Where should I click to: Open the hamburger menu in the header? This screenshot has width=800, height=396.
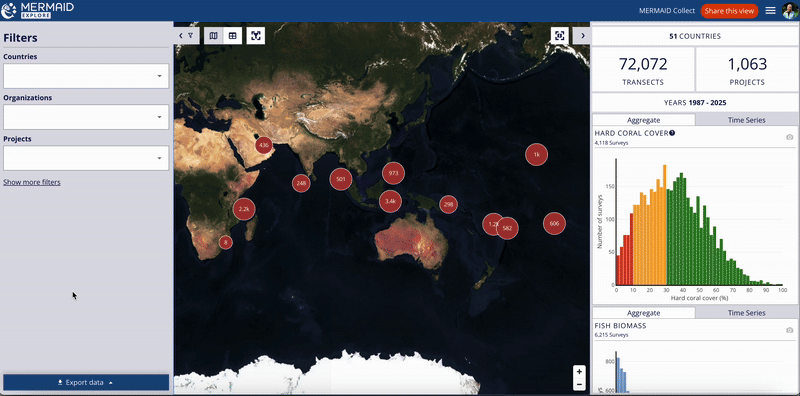[770, 11]
